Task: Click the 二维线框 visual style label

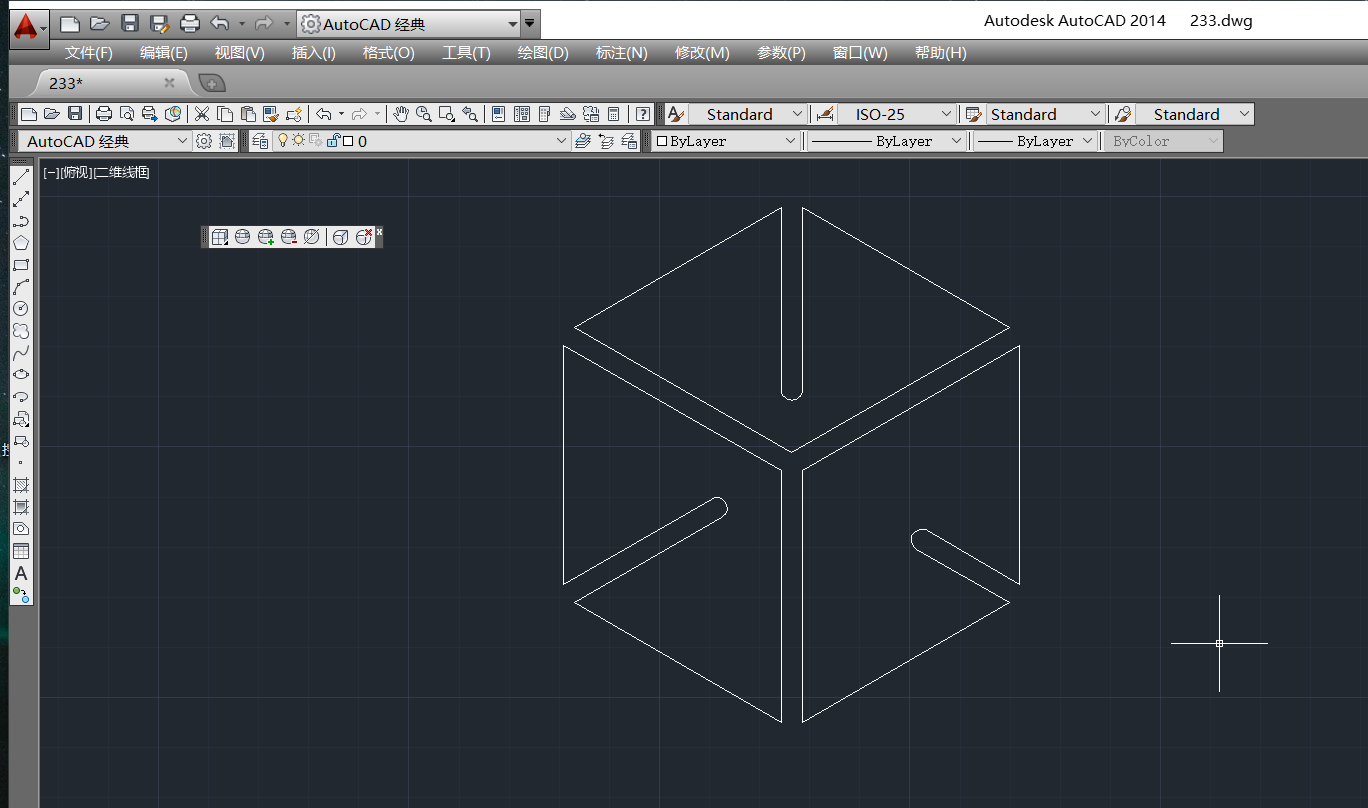Action: point(122,173)
